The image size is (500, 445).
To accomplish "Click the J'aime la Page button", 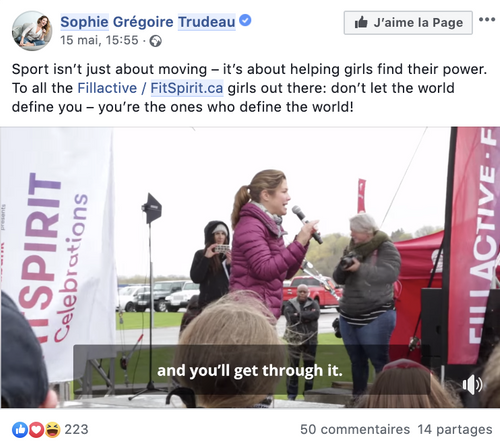I will tap(408, 23).
